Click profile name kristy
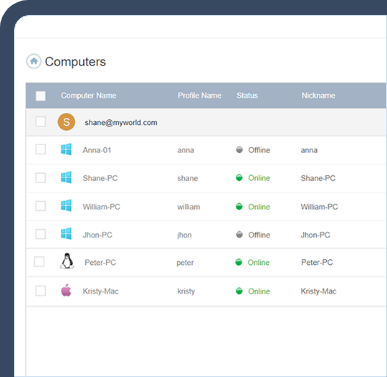The image size is (387, 377). tap(186, 292)
